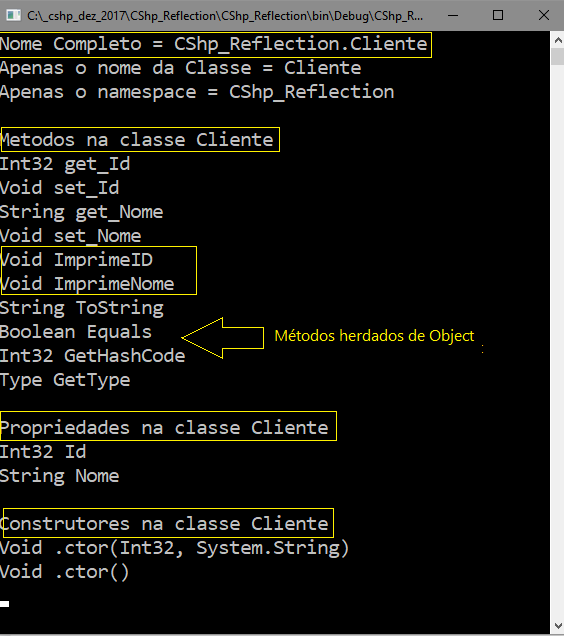The height and width of the screenshot is (636, 564).
Task: Click the window title path text
Action: click(x=225, y=16)
